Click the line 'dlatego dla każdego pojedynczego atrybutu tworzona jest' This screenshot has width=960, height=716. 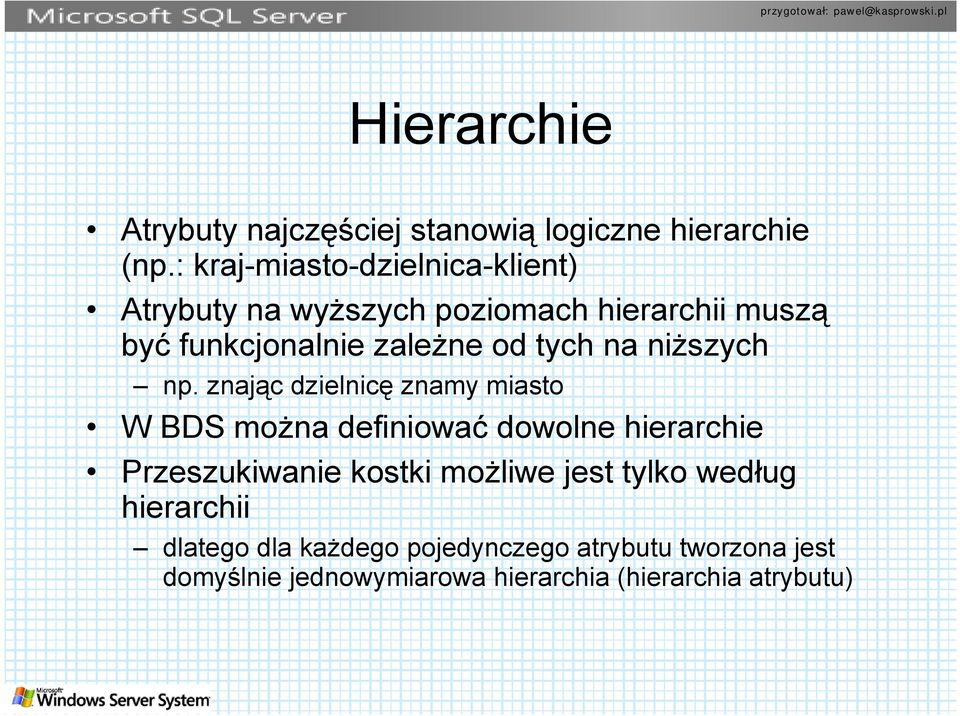coord(498,548)
